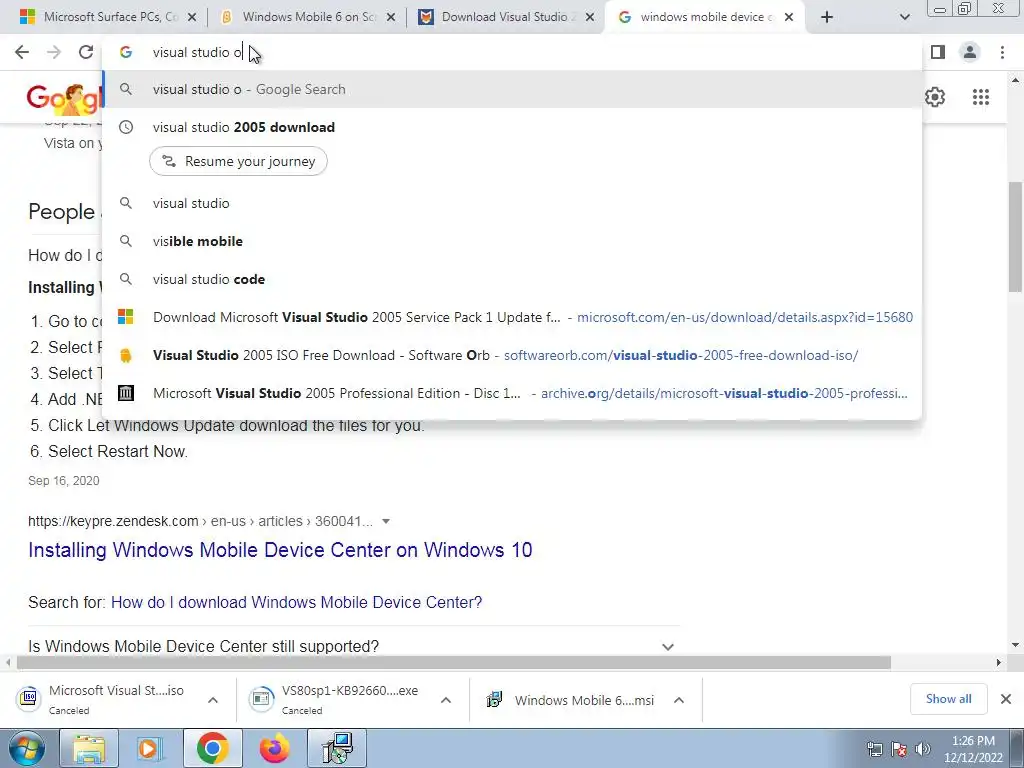This screenshot has height=768, width=1024.
Task: Click the '6. Select Restart Now.' step text
Action: [x=110, y=451]
